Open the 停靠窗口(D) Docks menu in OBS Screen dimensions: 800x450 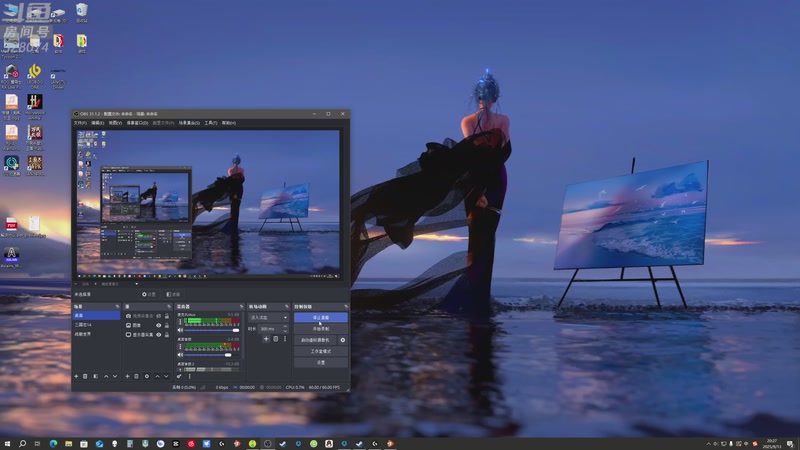[137, 123]
